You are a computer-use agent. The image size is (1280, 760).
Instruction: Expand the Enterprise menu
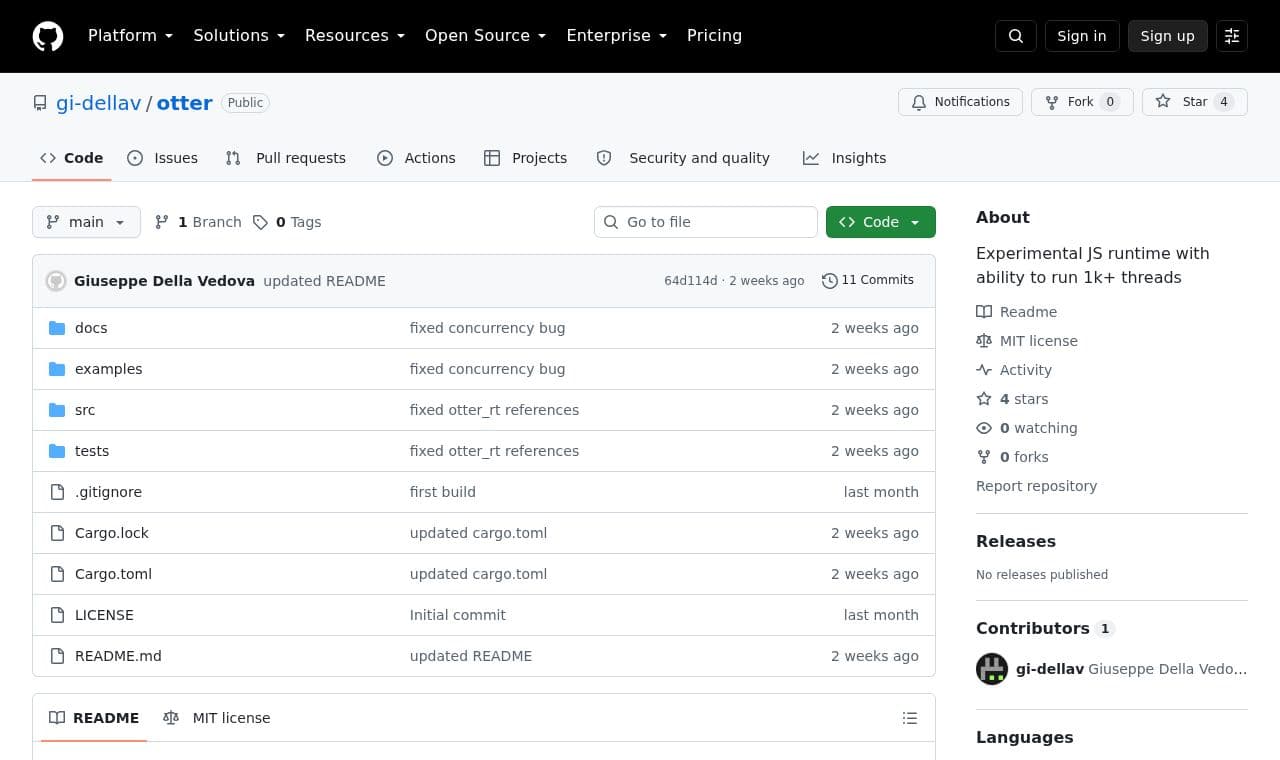(x=616, y=36)
